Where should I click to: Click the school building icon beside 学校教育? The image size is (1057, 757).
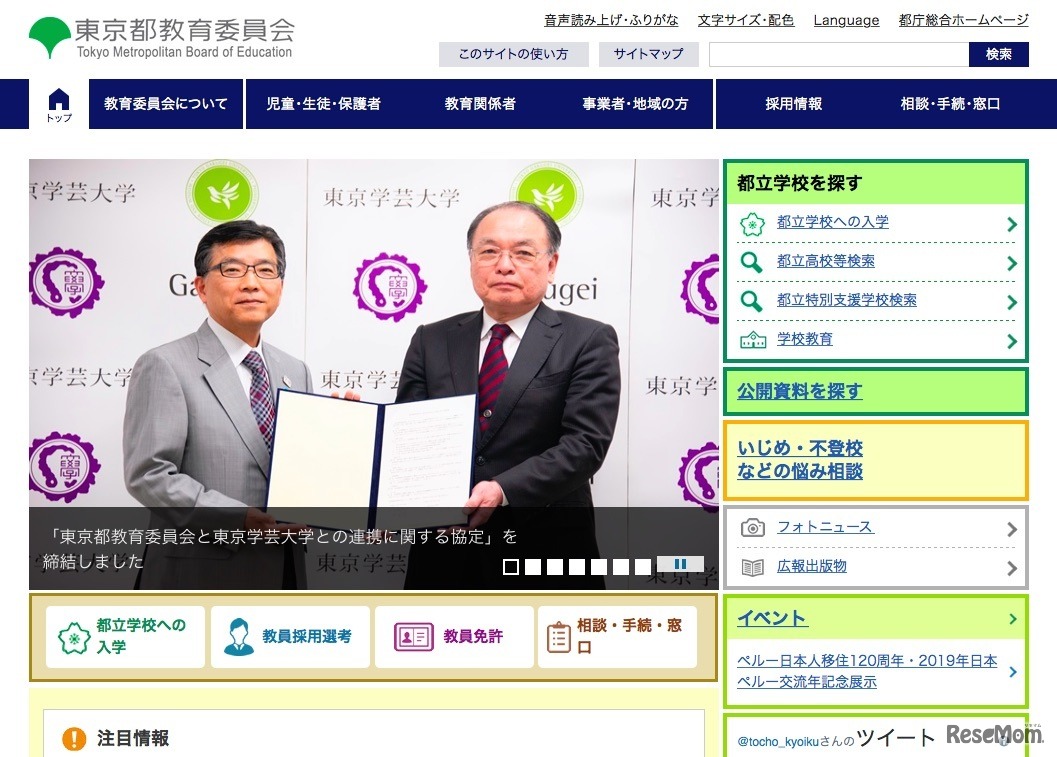pyautogui.click(x=753, y=340)
